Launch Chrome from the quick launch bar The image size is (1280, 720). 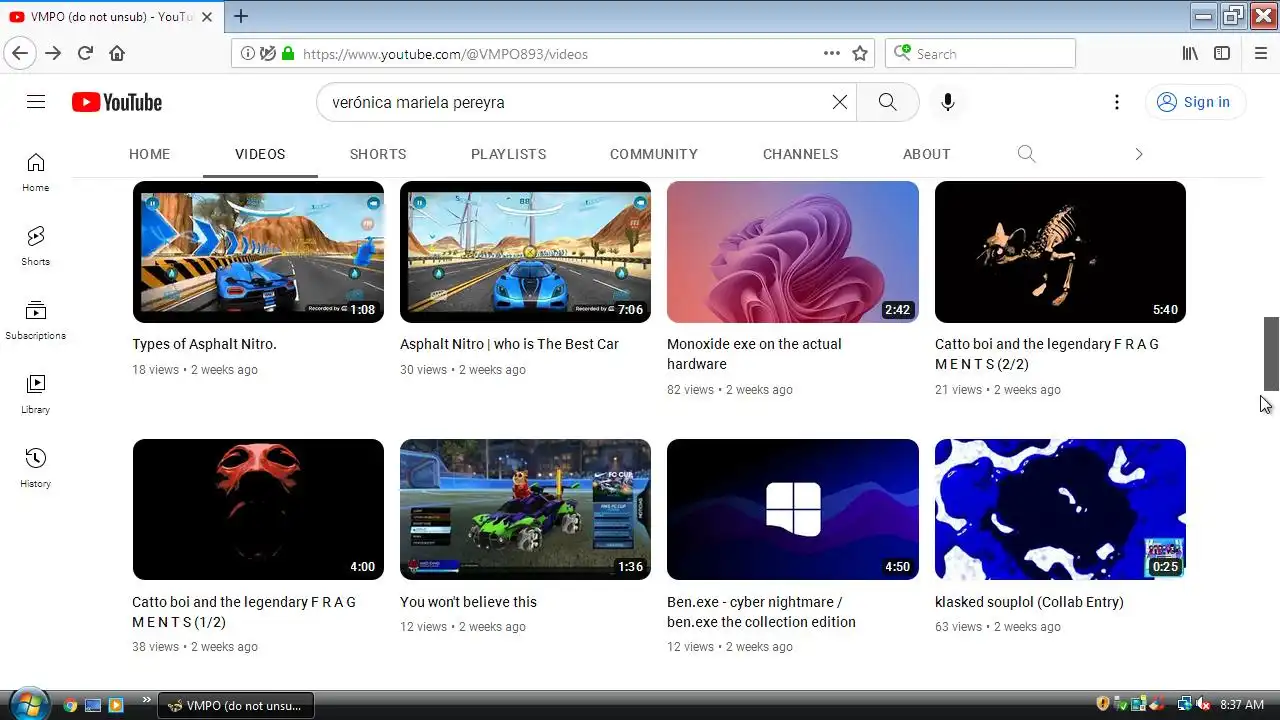[70, 705]
